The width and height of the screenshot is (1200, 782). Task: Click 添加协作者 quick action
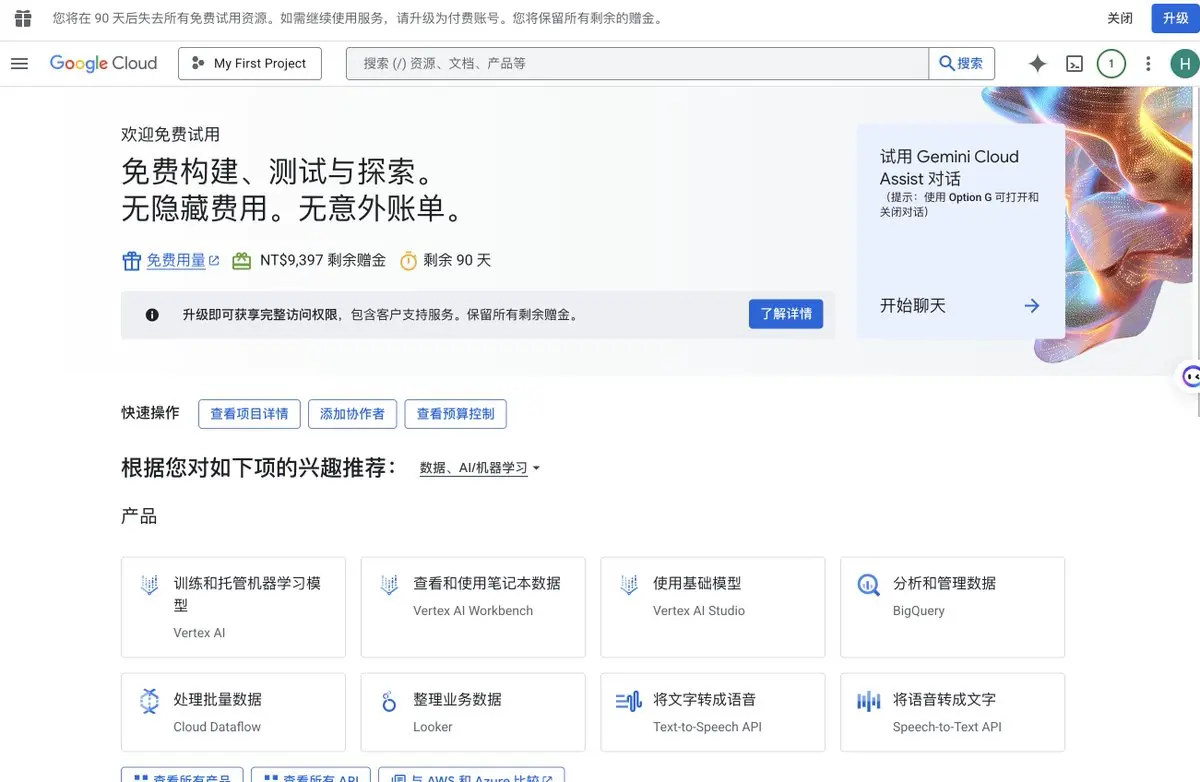pos(352,414)
